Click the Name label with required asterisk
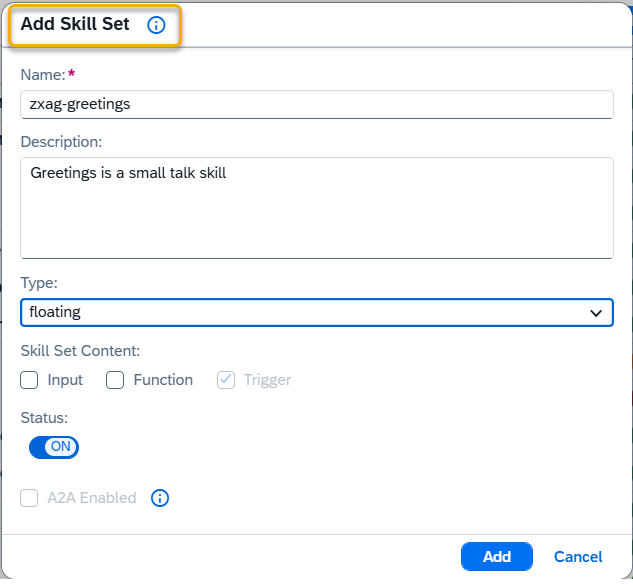 48,75
